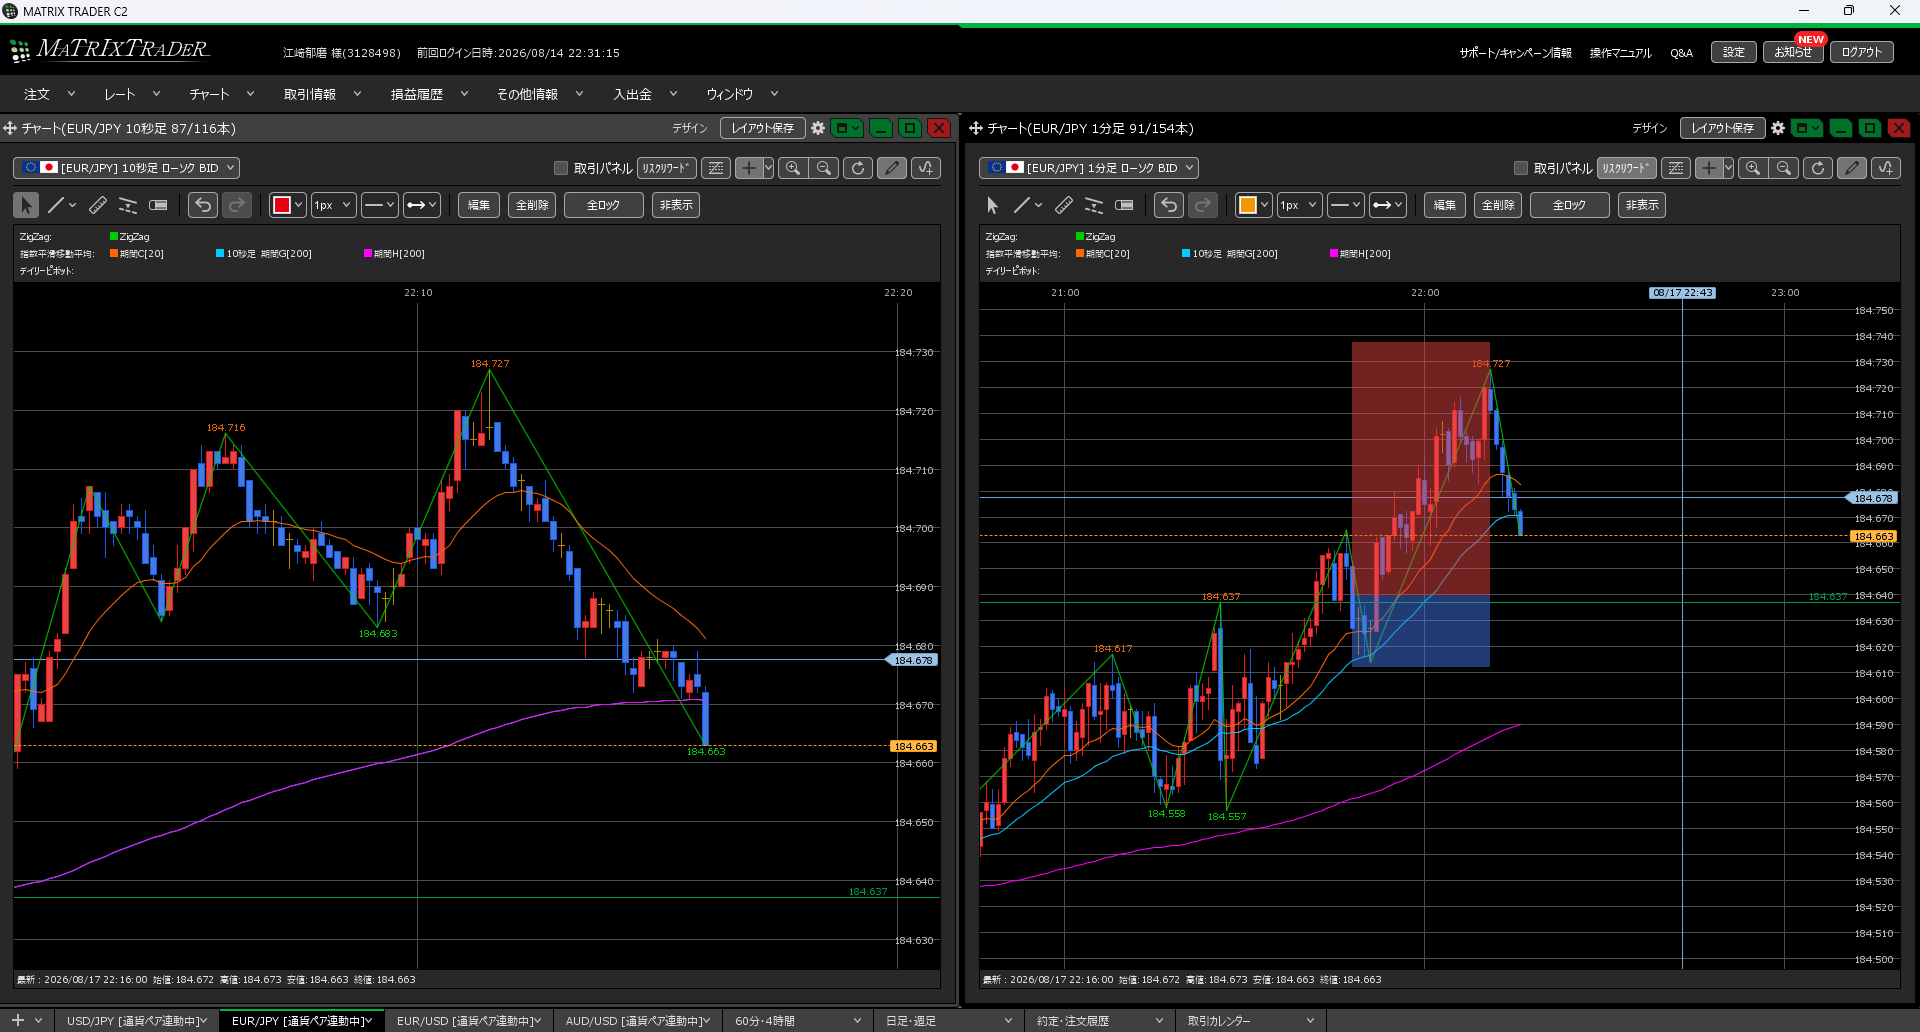Open line style dropdown in 10秒足 chart
Viewport: 1920px width, 1032px height.
click(379, 205)
